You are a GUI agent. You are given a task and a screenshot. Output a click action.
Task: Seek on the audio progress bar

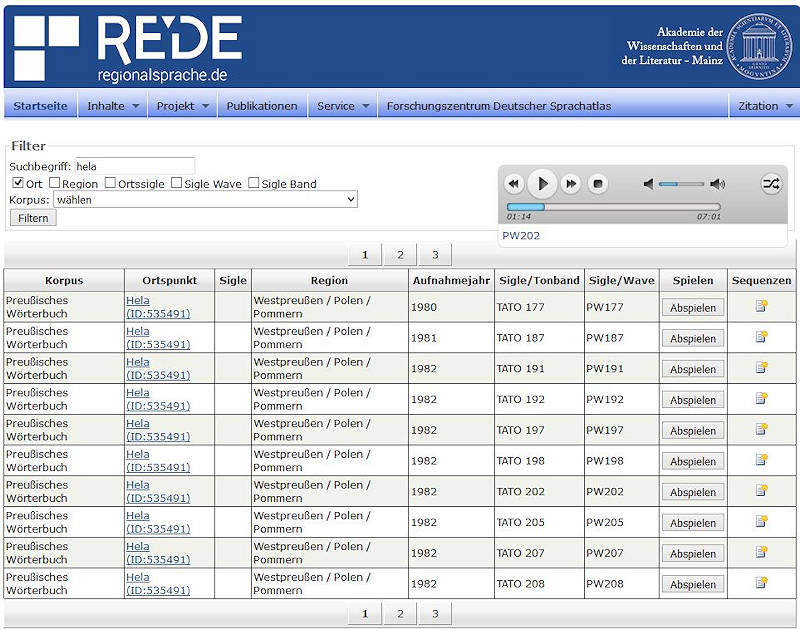click(613, 207)
